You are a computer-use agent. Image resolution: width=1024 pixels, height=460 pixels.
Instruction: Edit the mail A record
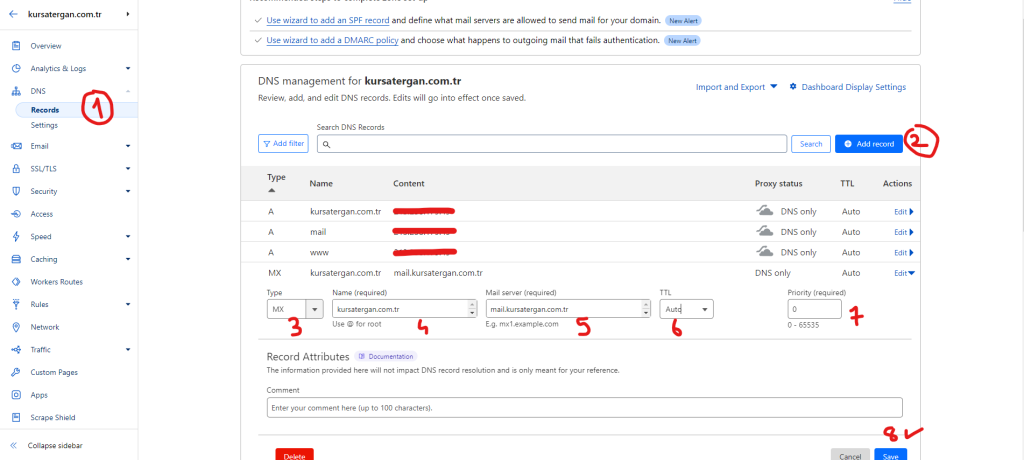tap(904, 232)
